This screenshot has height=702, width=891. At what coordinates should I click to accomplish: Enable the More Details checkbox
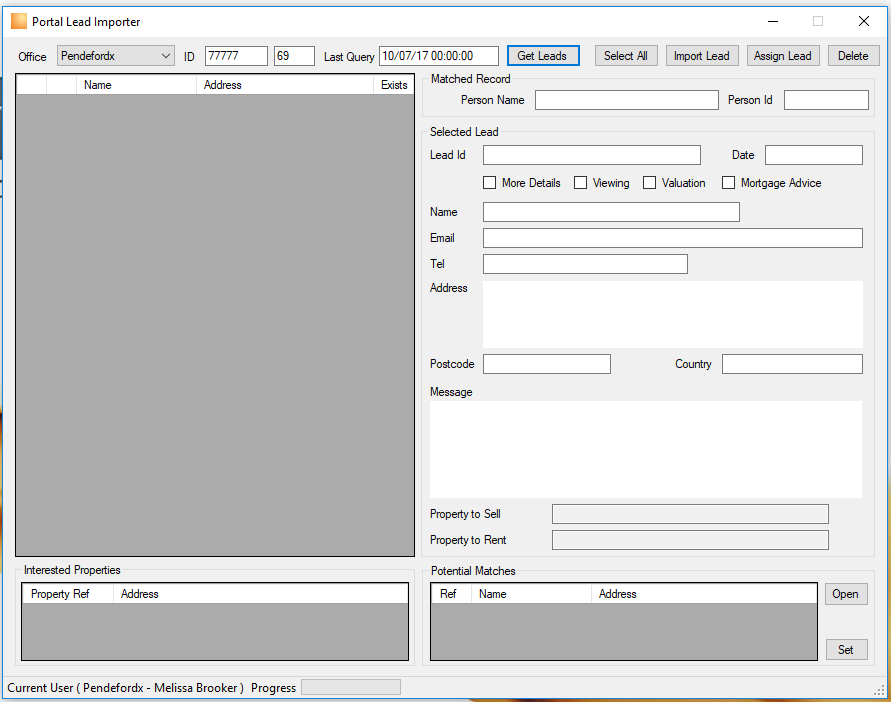coord(489,182)
